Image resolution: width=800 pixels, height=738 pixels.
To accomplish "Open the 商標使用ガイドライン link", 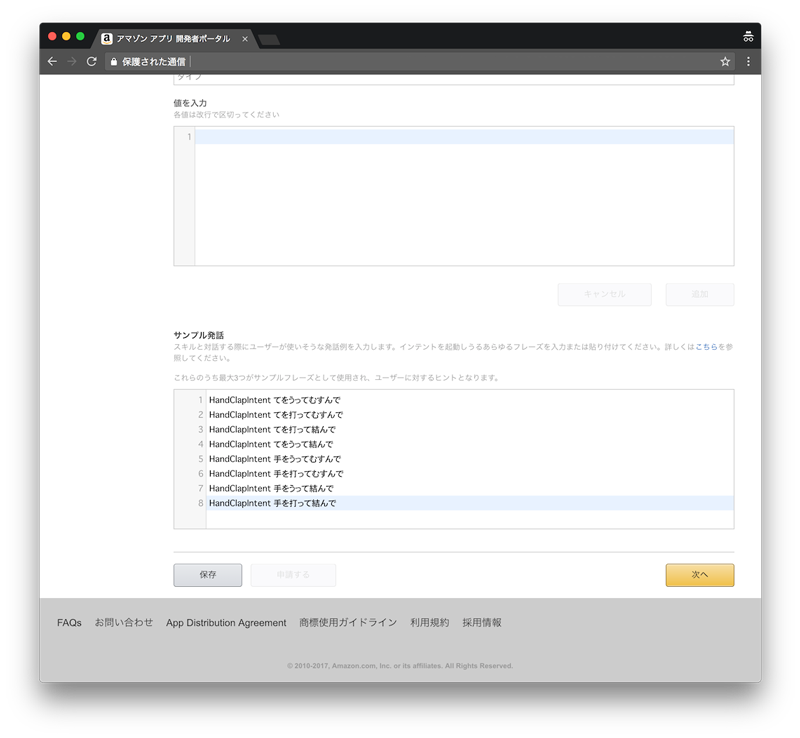I will [x=348, y=623].
